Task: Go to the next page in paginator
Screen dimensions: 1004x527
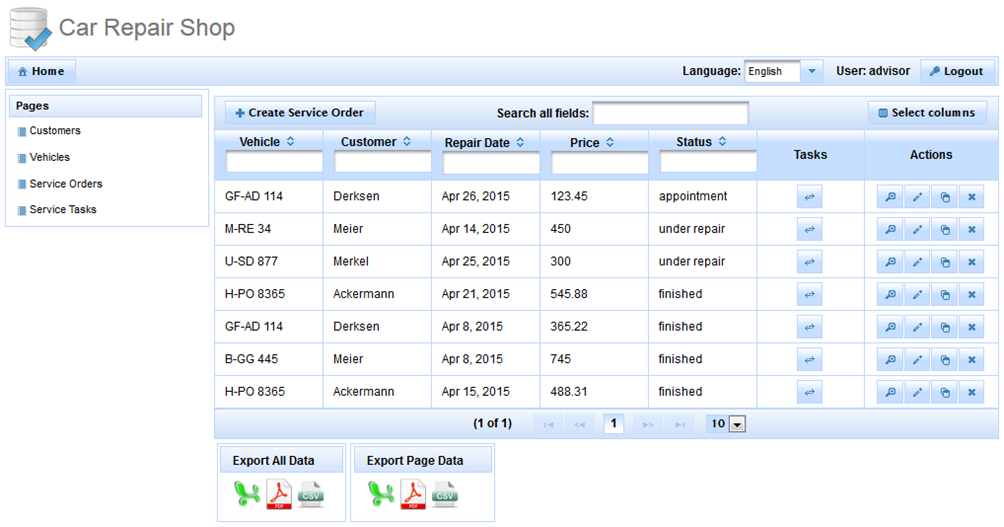Action: click(x=647, y=424)
